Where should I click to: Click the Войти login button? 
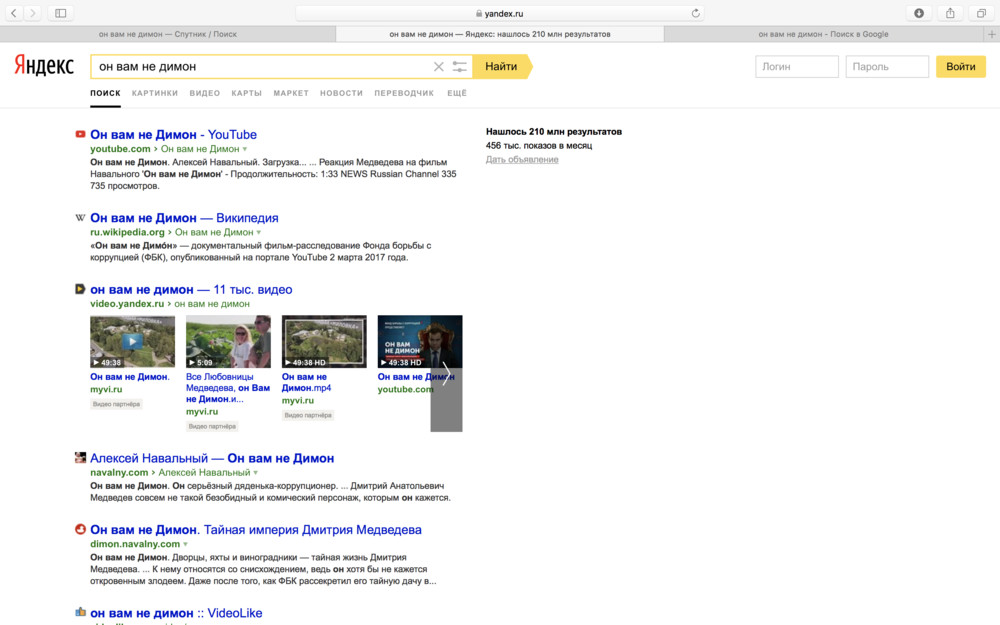(x=960, y=66)
